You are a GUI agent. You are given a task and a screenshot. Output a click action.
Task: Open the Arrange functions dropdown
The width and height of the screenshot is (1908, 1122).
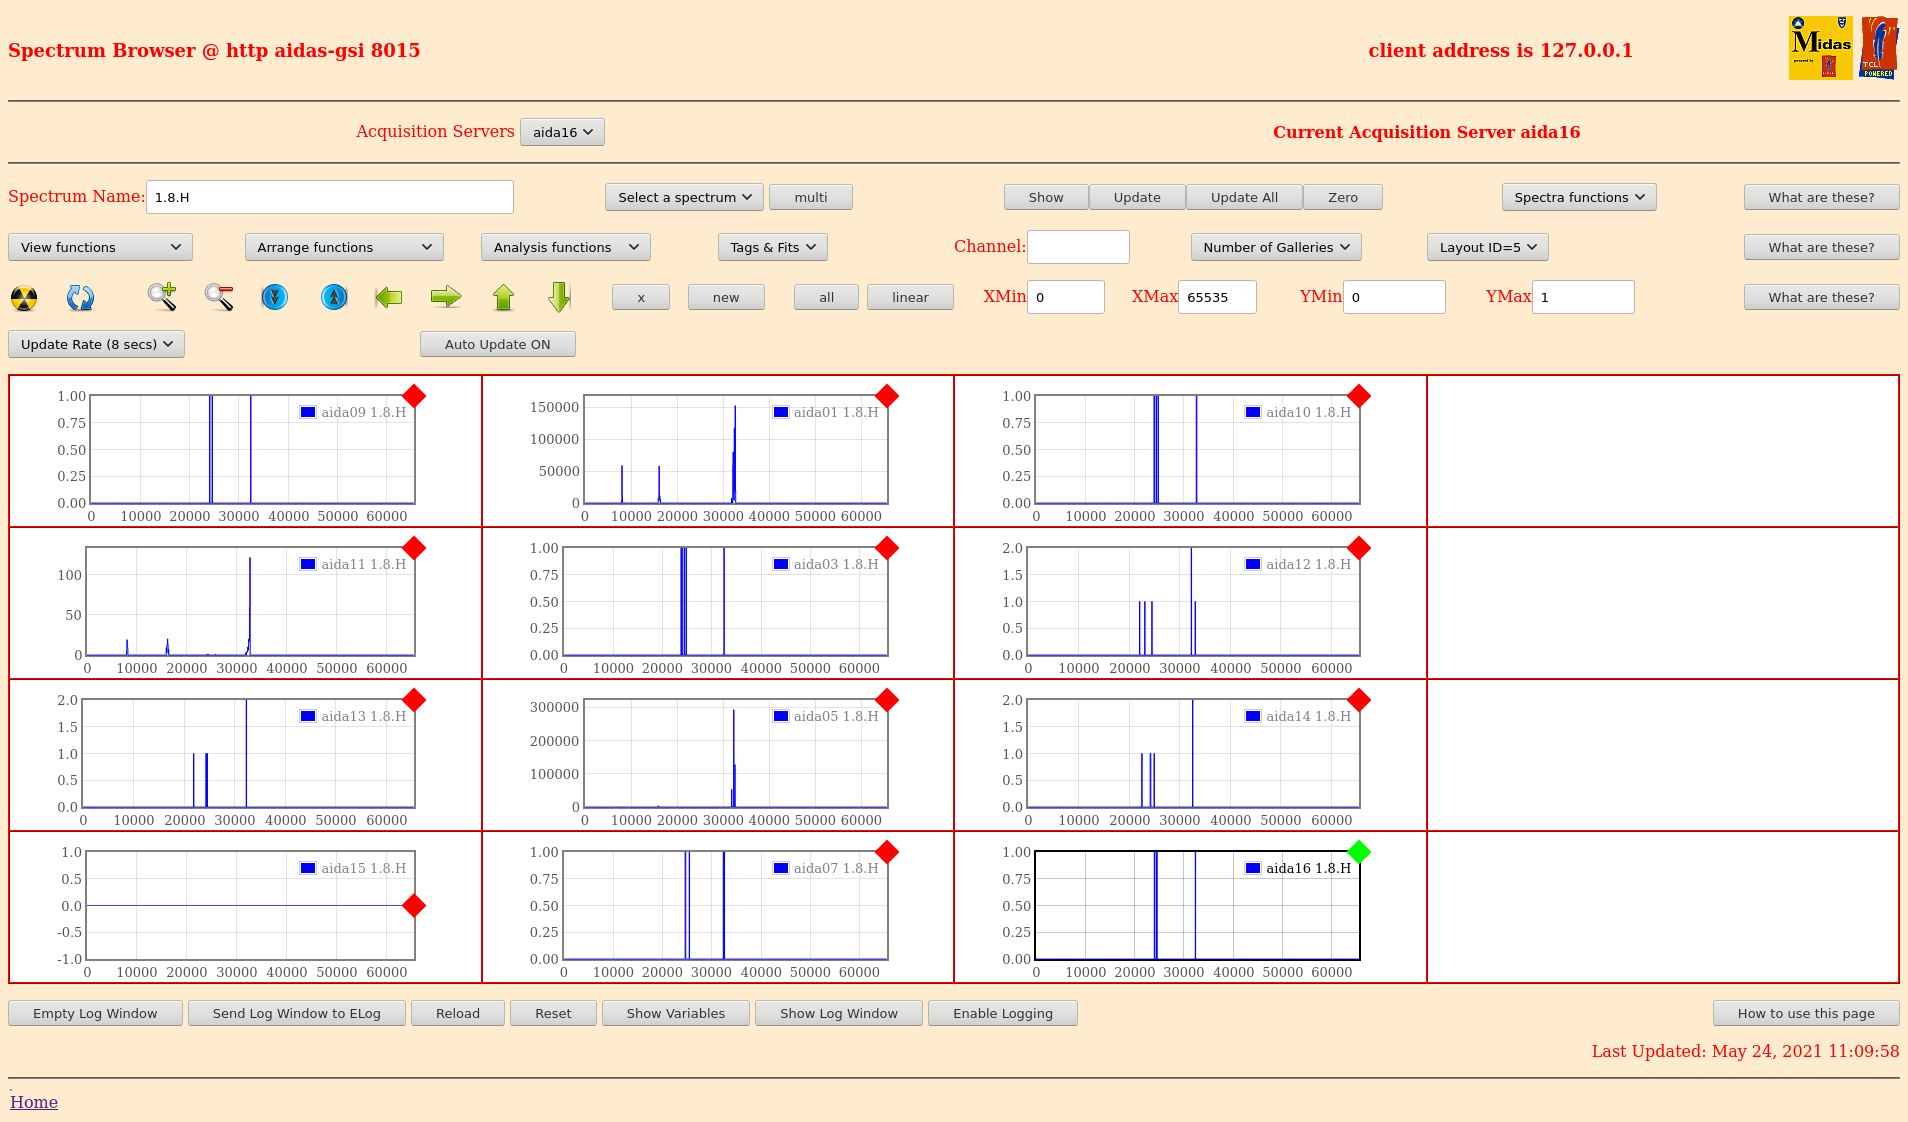coord(344,247)
